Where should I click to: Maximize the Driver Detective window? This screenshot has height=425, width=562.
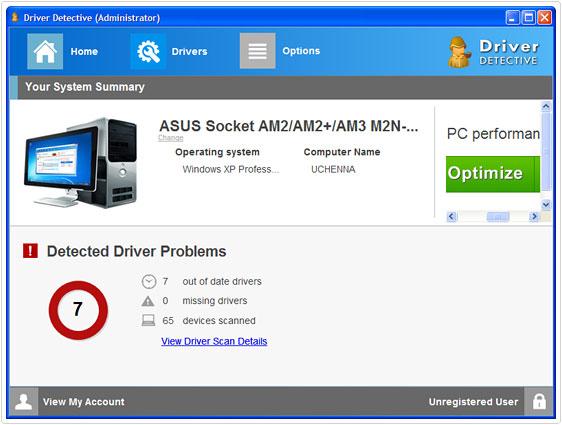tap(529, 17)
